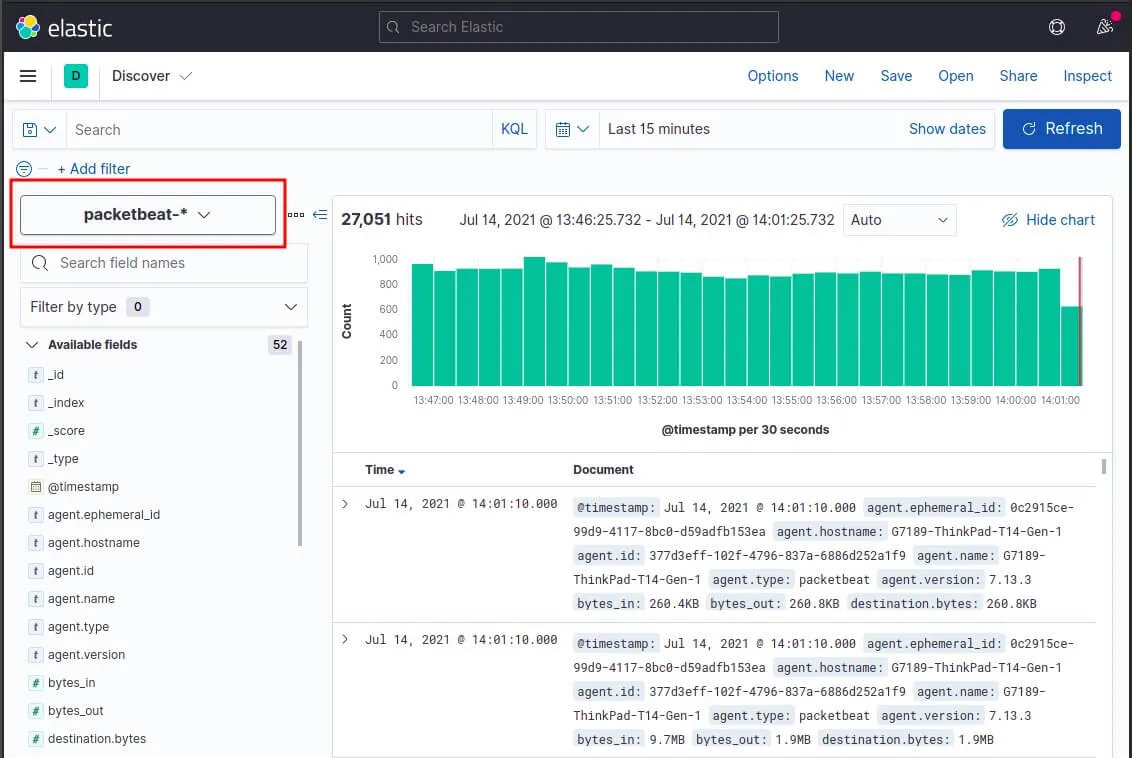
Task: Click the fields list scrollbar
Action: [x=300, y=443]
